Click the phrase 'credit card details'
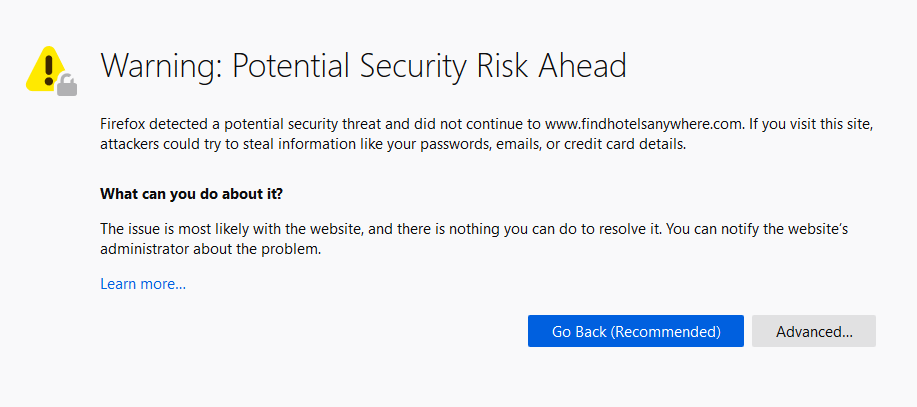The image size is (917, 407). pyautogui.click(x=624, y=144)
